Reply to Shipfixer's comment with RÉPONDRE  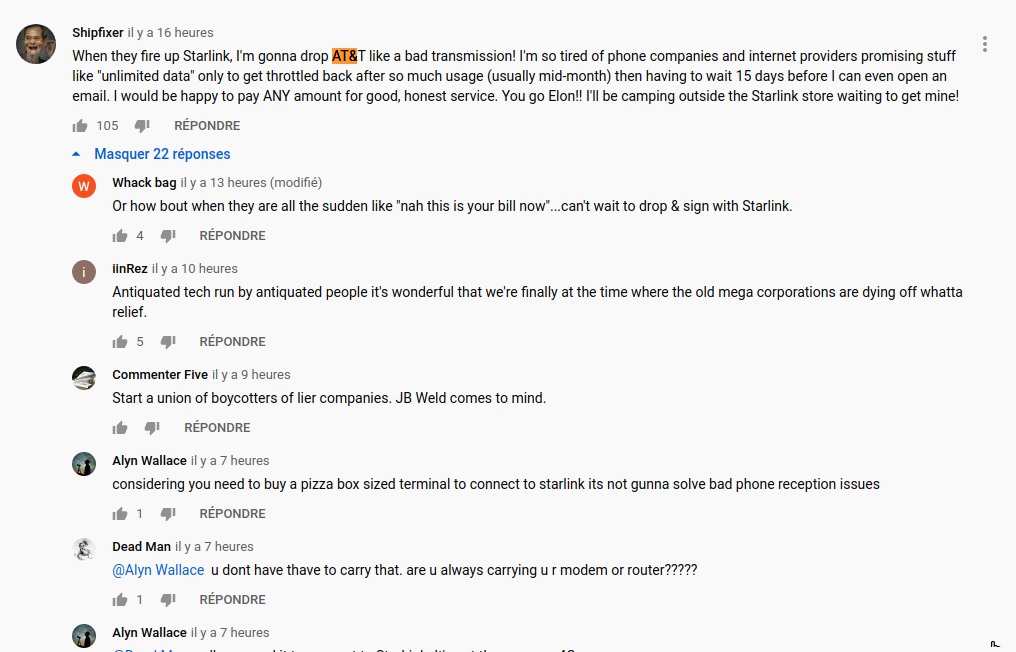207,126
